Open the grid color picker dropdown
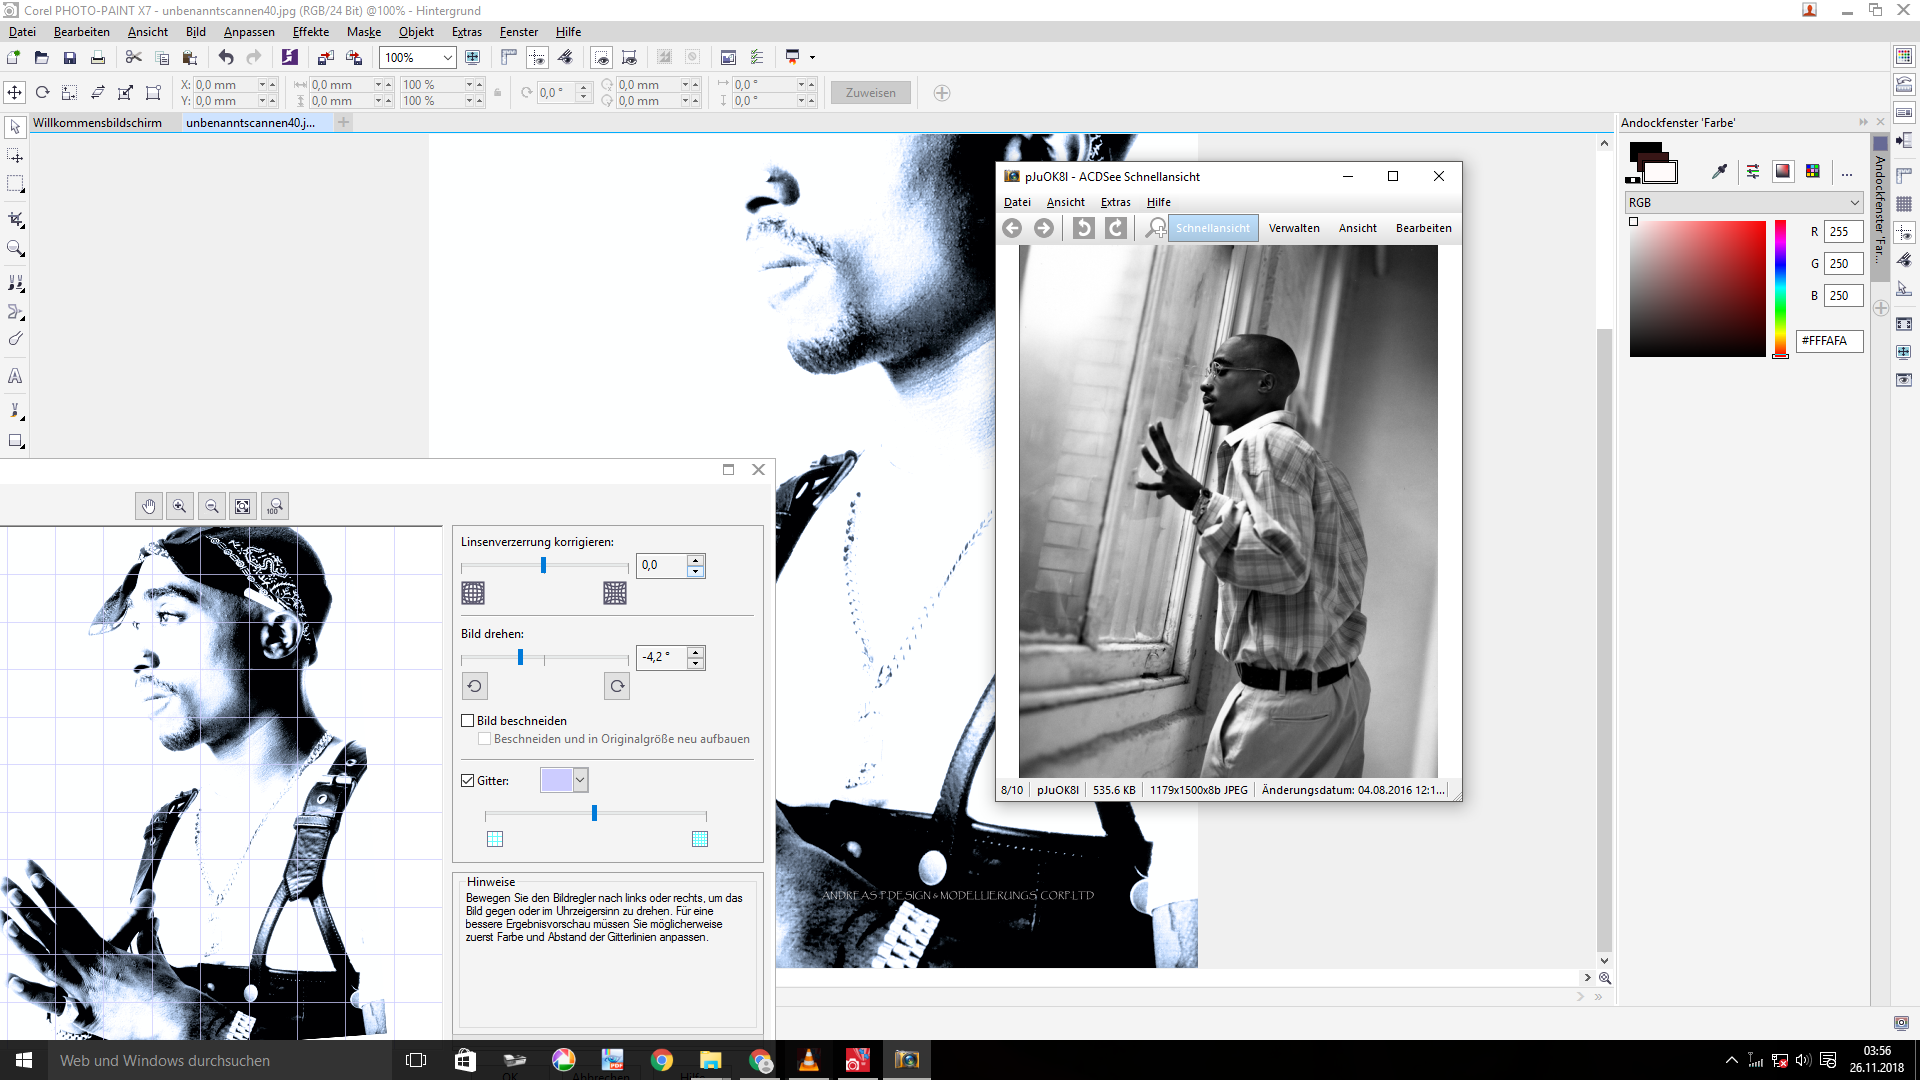Viewport: 1920px width, 1080px height. coord(580,780)
